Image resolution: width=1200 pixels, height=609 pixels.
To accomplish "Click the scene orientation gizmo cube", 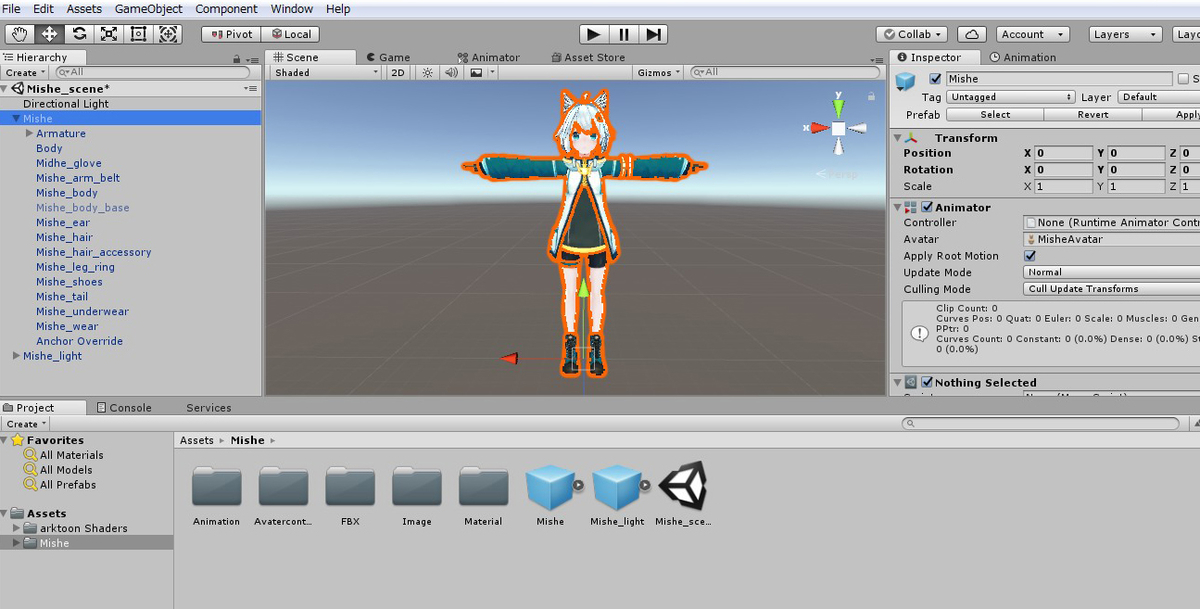I will click(838, 128).
